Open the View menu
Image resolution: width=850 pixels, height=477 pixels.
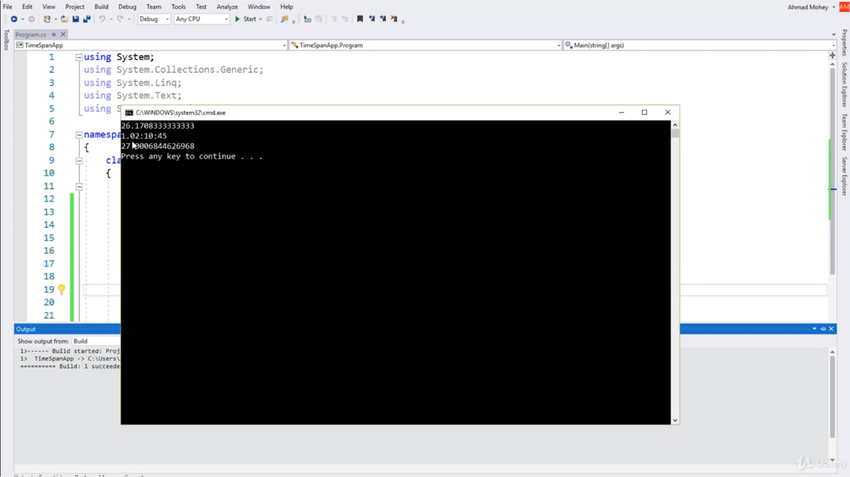point(49,7)
